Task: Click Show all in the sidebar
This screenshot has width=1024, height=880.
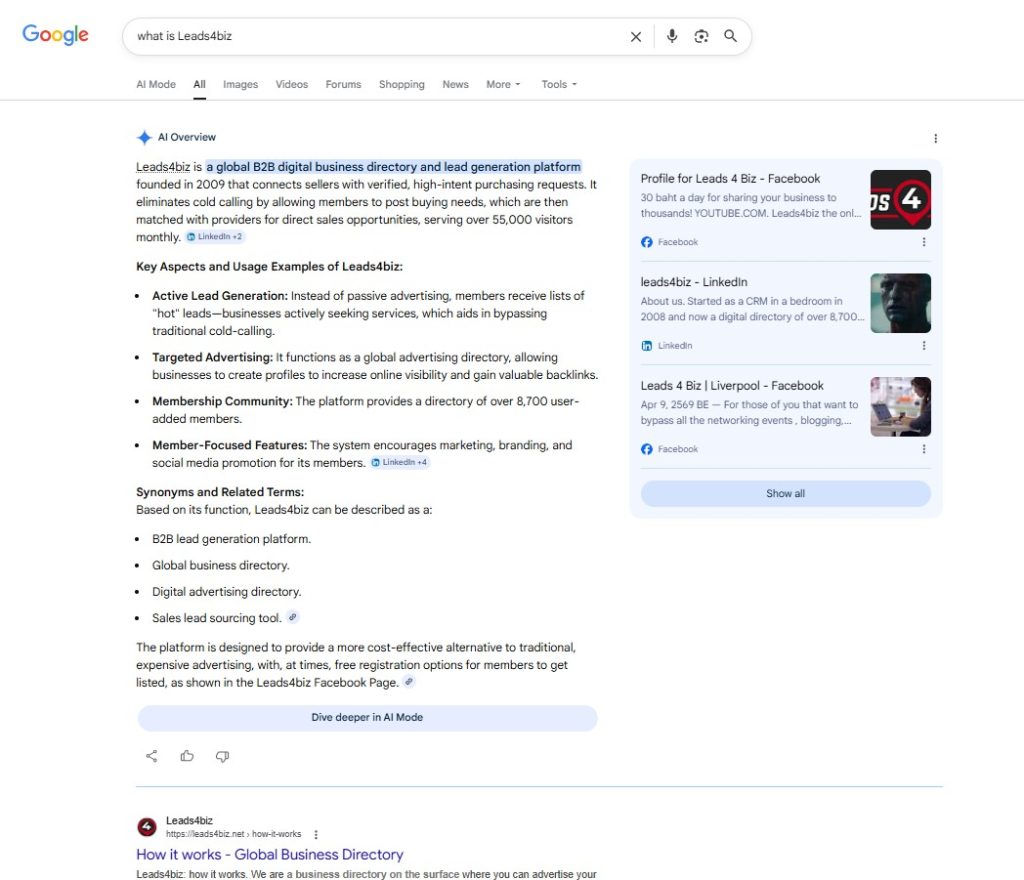Action: pyautogui.click(x=785, y=493)
